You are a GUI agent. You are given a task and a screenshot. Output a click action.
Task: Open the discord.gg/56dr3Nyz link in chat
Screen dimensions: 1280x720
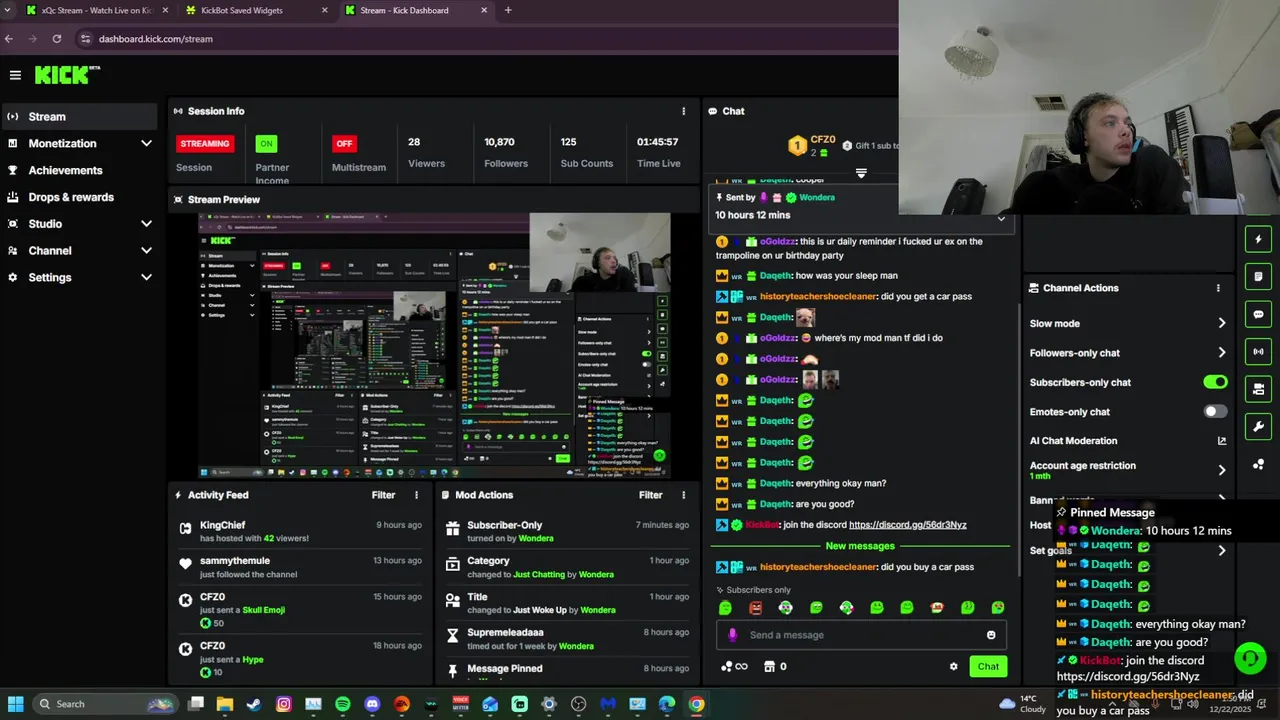pyautogui.click(x=908, y=525)
